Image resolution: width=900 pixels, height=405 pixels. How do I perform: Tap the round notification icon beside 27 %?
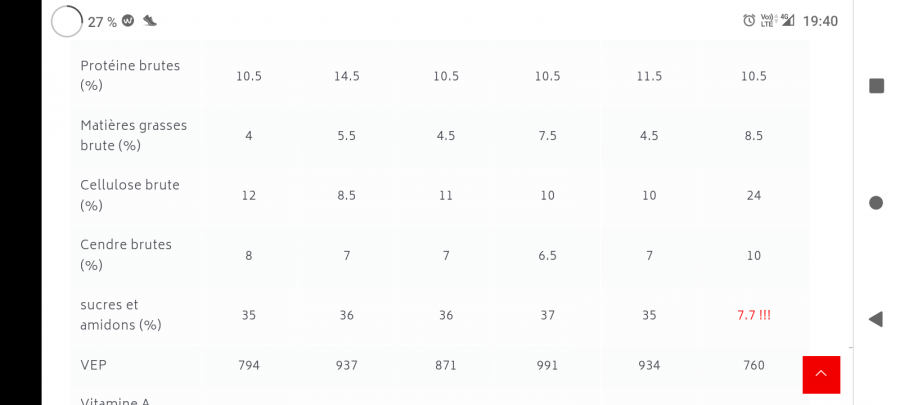click(128, 21)
